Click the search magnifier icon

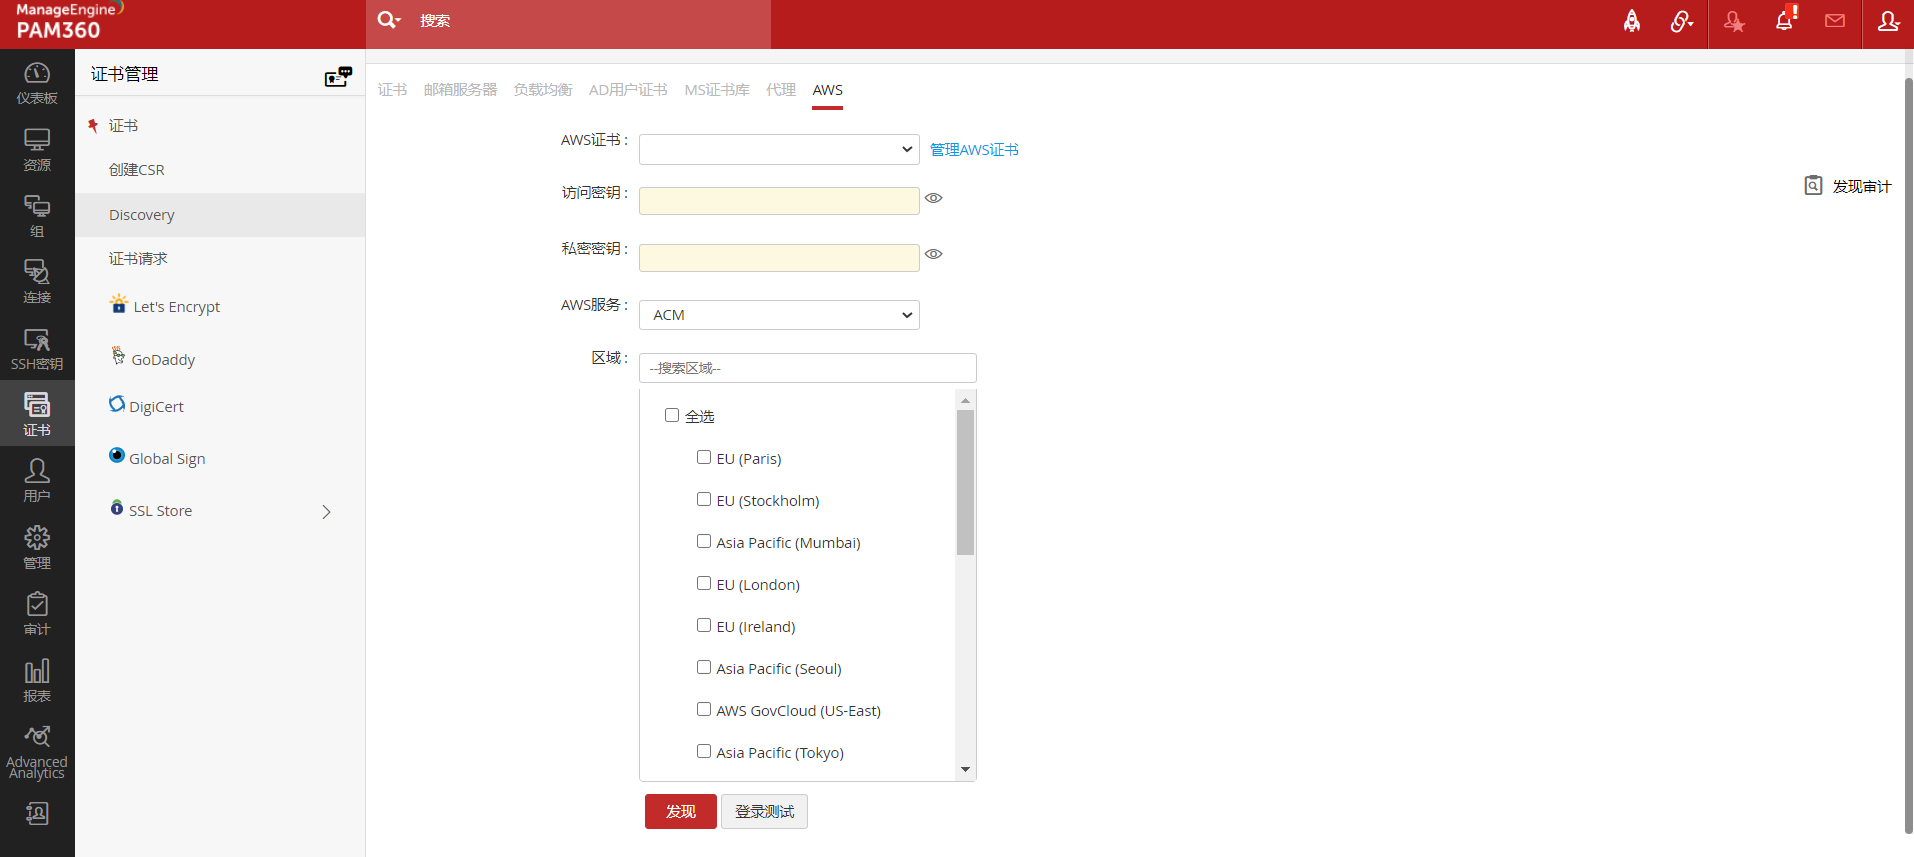[388, 20]
